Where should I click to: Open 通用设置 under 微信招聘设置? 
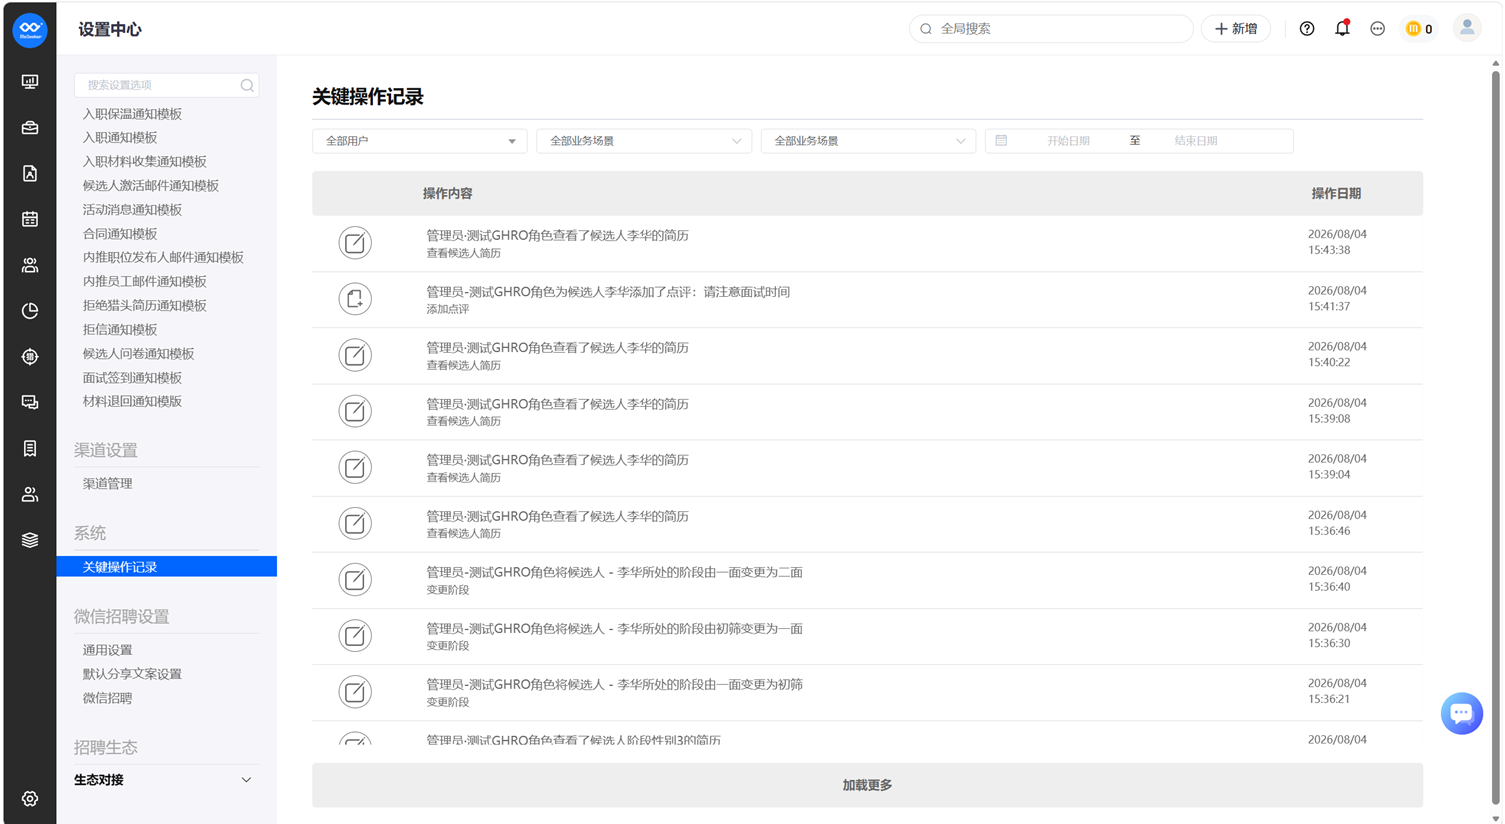tap(107, 650)
